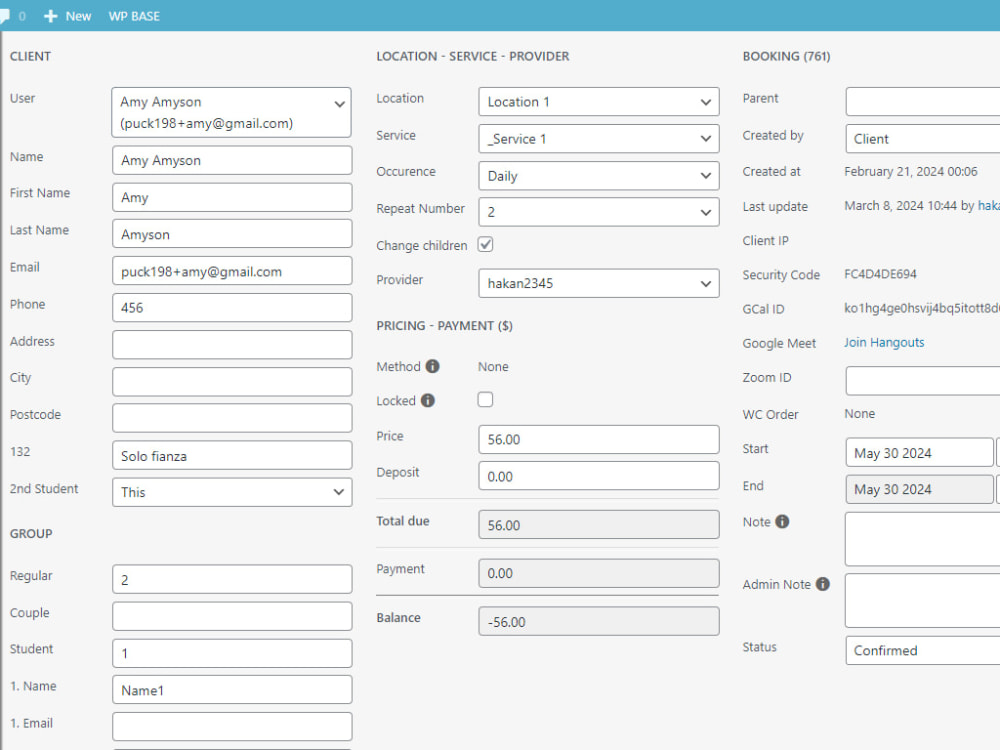The image size is (1000, 750).
Task: Uncheck the Change children checkbox
Action: tap(485, 244)
